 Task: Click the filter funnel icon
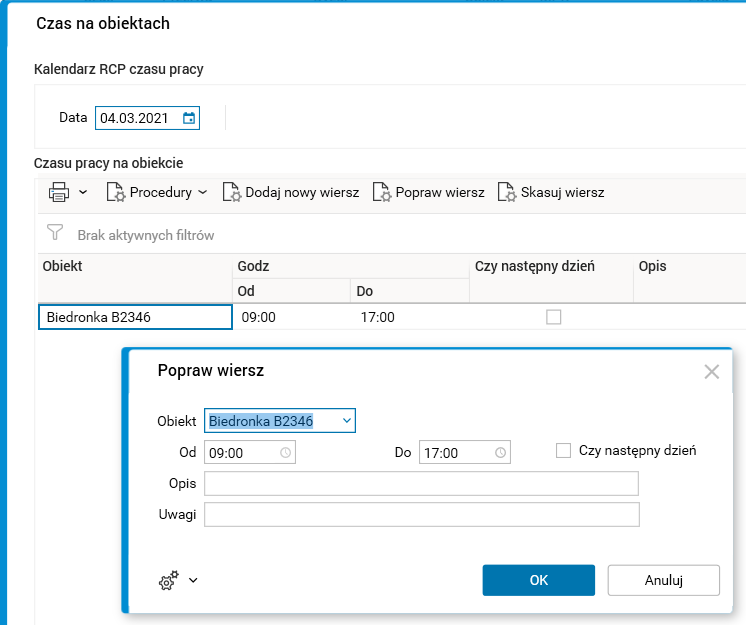click(x=56, y=235)
